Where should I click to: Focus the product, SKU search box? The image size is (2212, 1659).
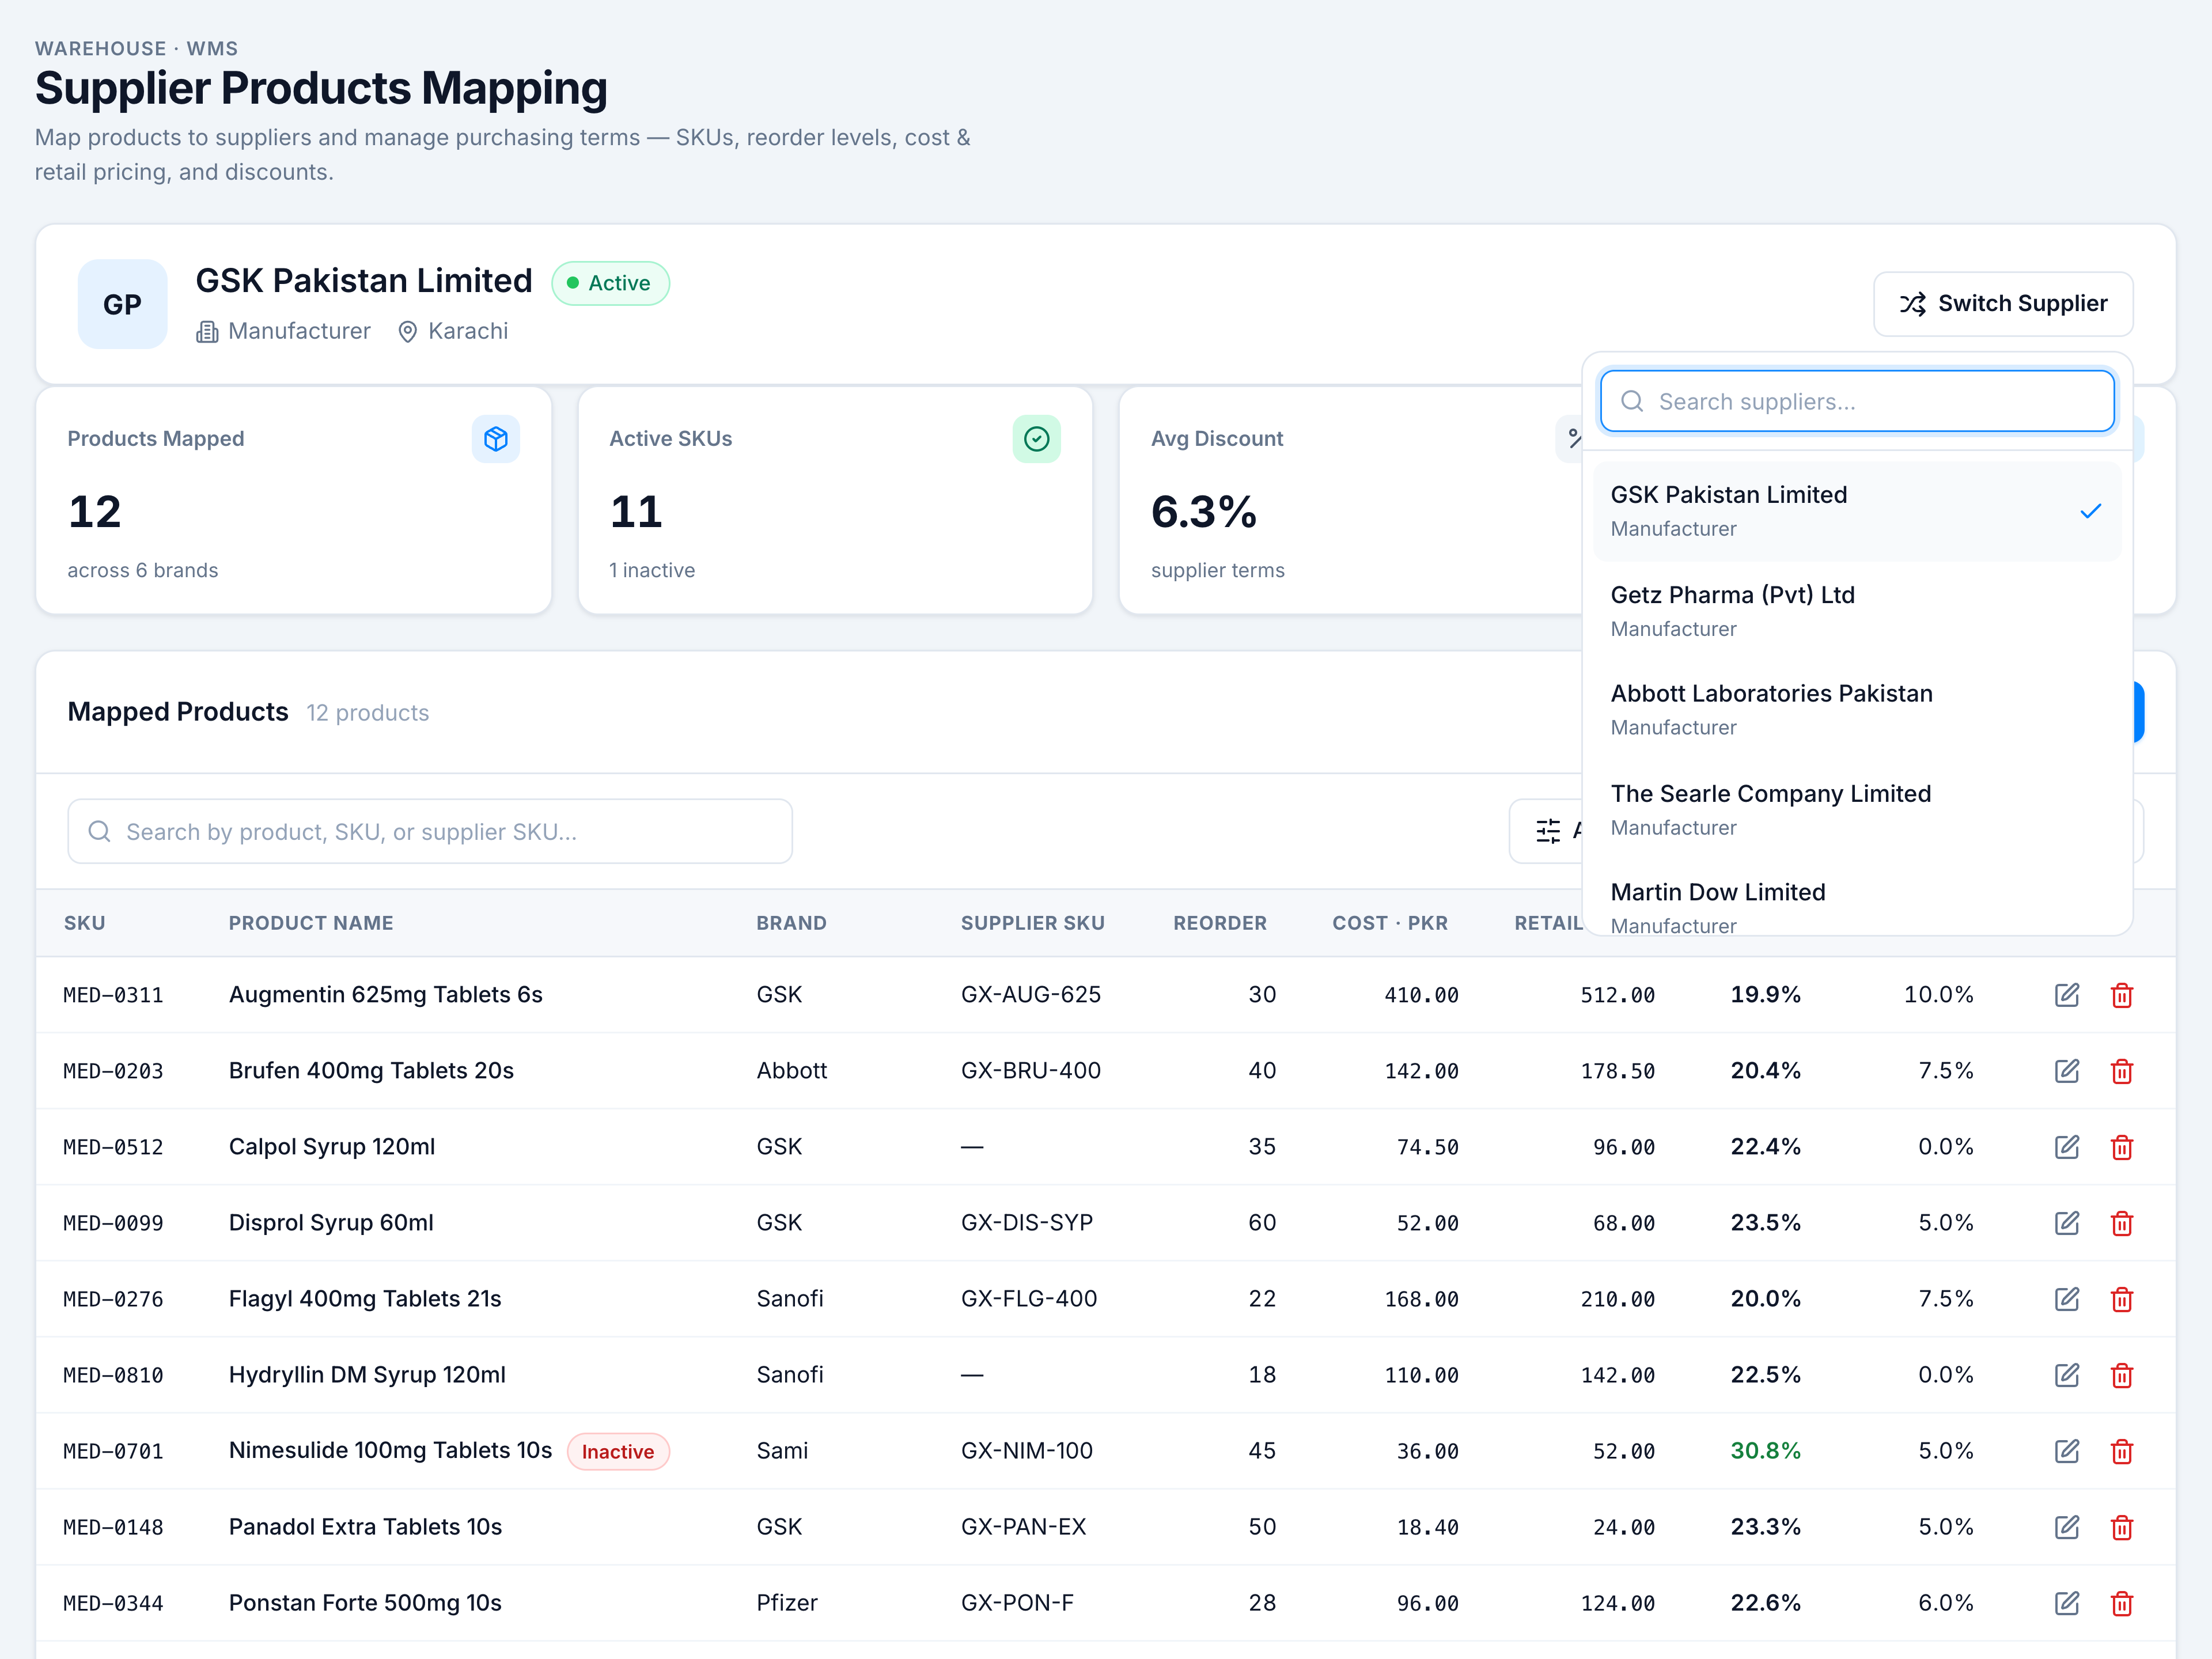point(430,831)
